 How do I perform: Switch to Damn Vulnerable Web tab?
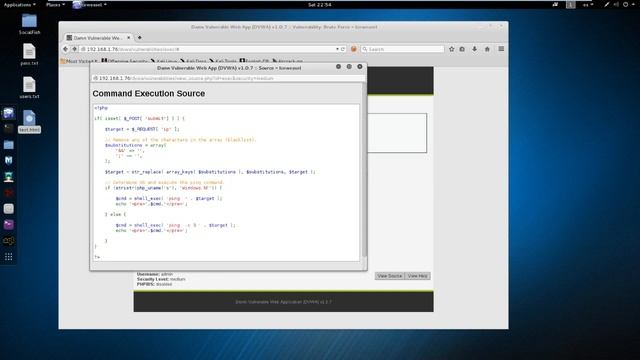coord(98,38)
